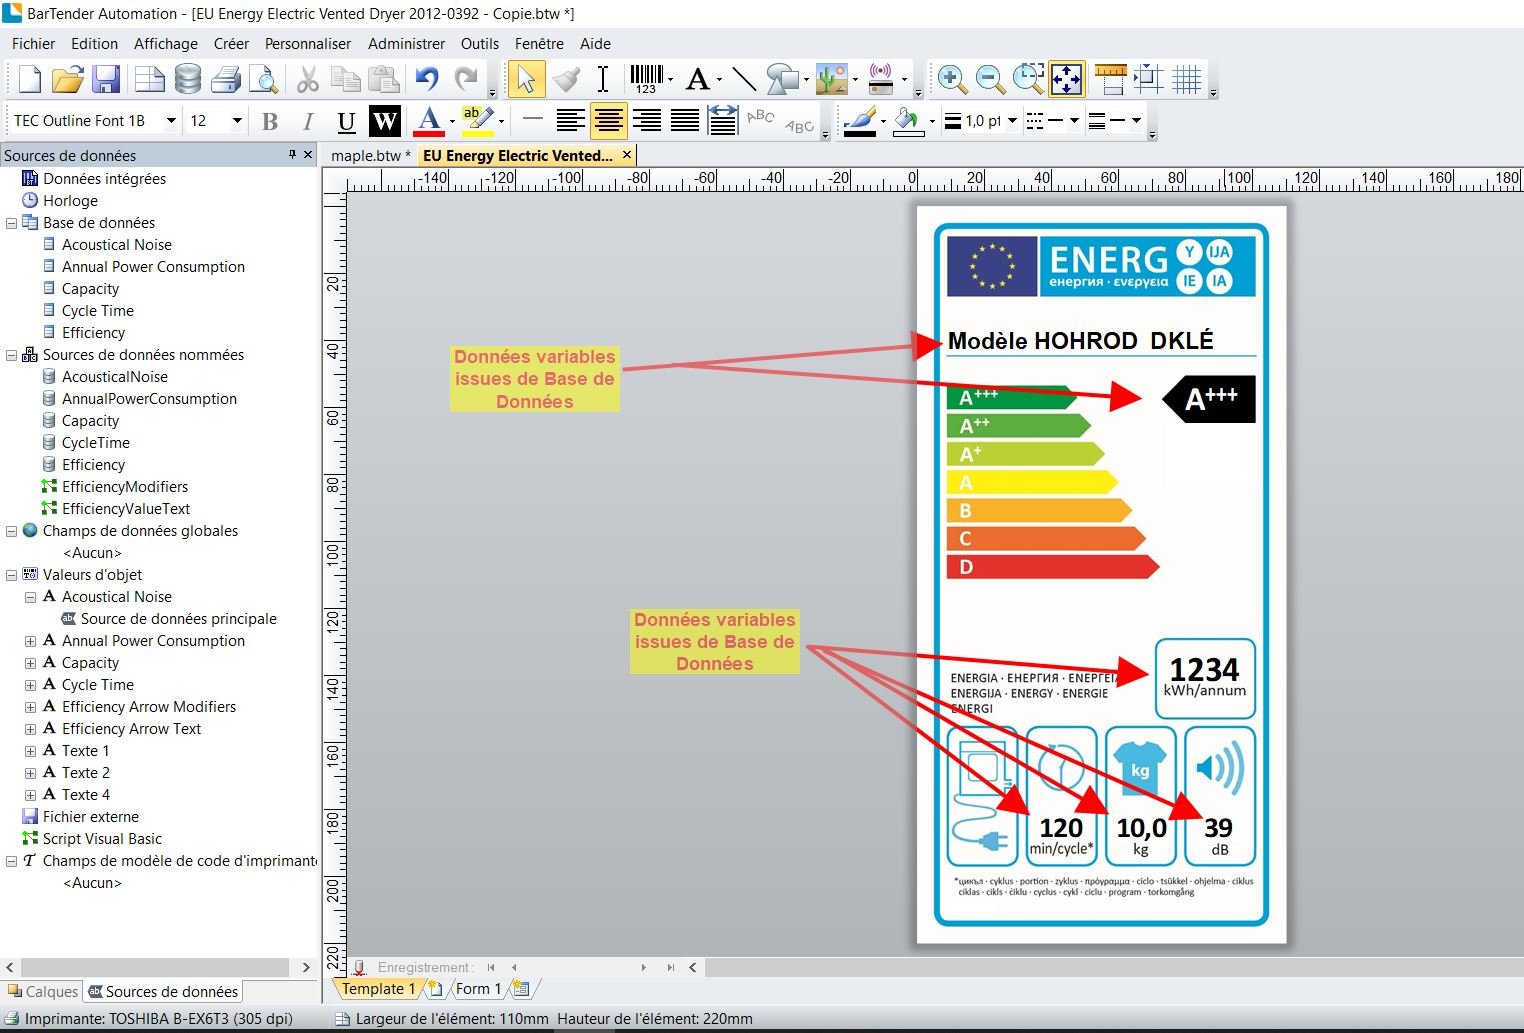Select the Template 1 tab
This screenshot has width=1524, height=1033.
pos(378,989)
